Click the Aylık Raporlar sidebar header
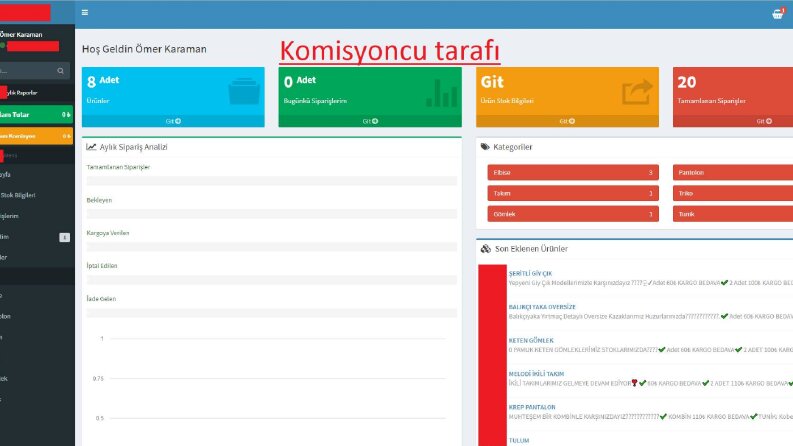 coord(20,93)
